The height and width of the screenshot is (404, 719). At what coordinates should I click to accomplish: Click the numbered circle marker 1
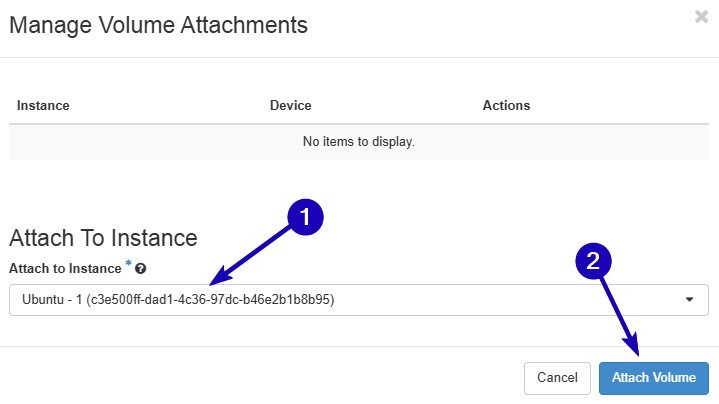pos(305,217)
